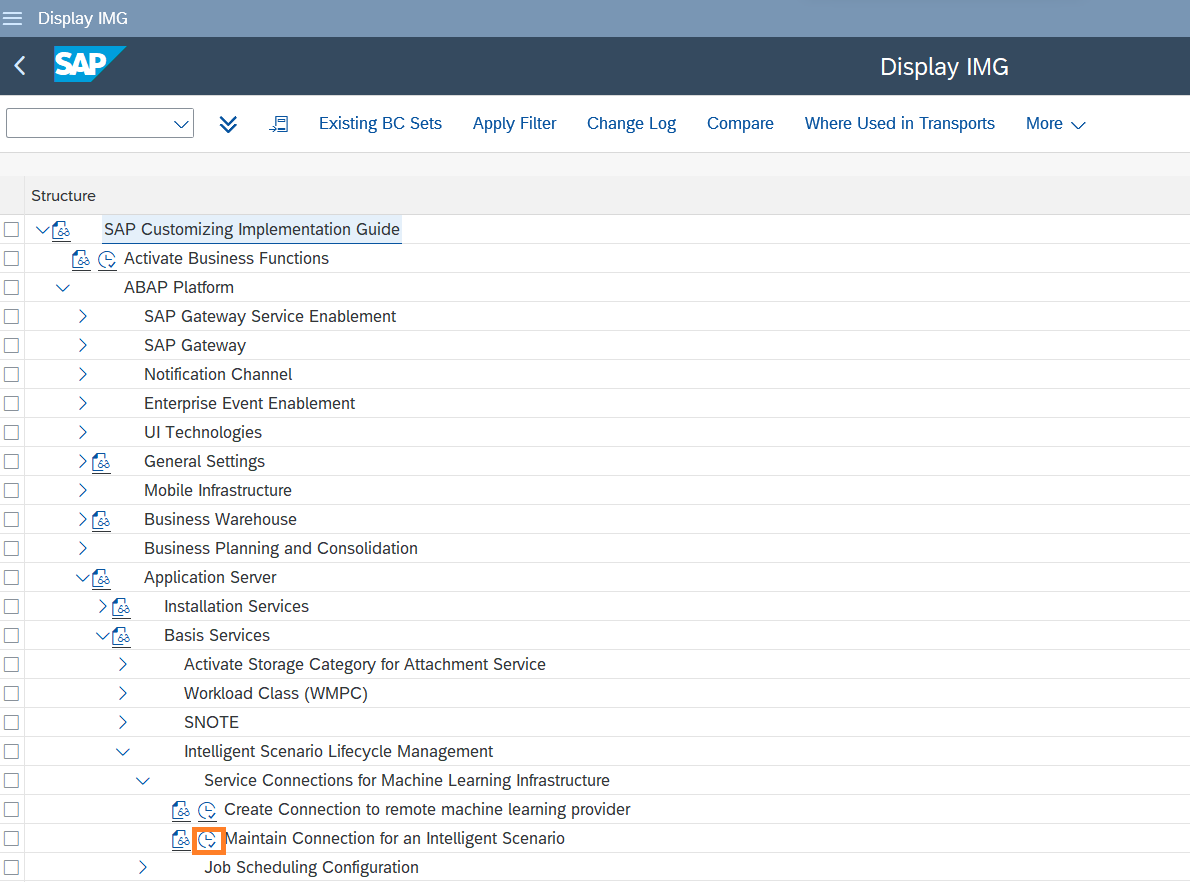The image size is (1190, 882).
Task: Click the double-chevron expand all icon
Action: pos(228,124)
